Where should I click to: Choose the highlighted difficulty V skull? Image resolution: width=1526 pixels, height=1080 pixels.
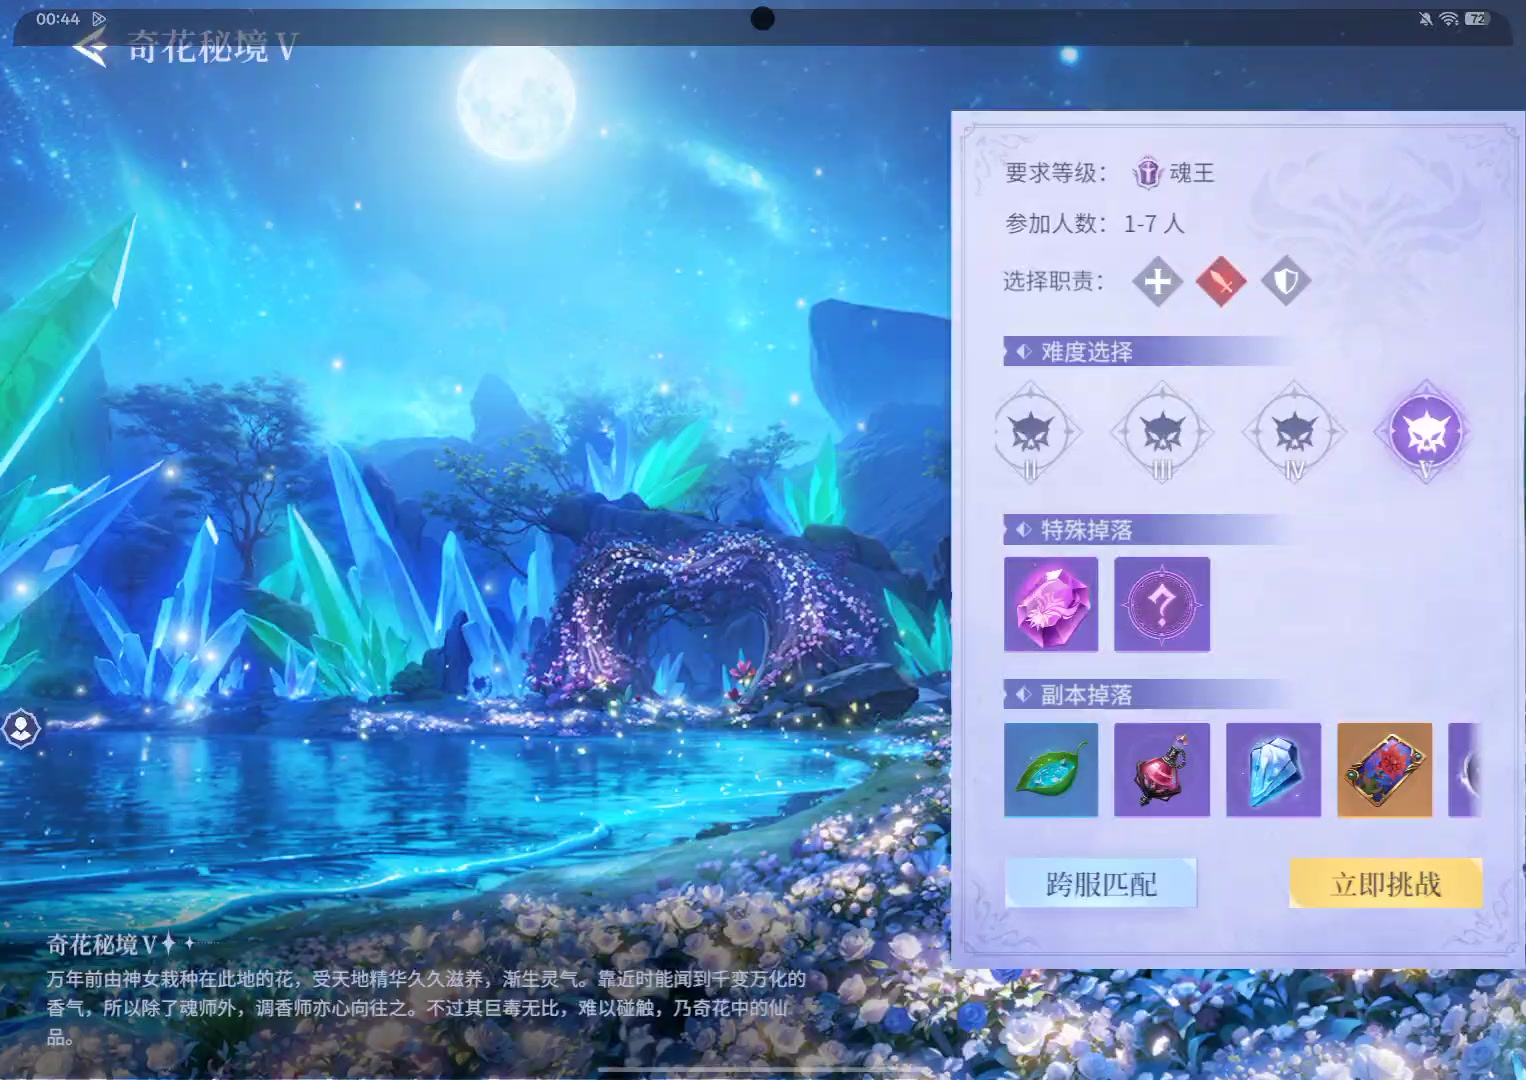[x=1426, y=433]
